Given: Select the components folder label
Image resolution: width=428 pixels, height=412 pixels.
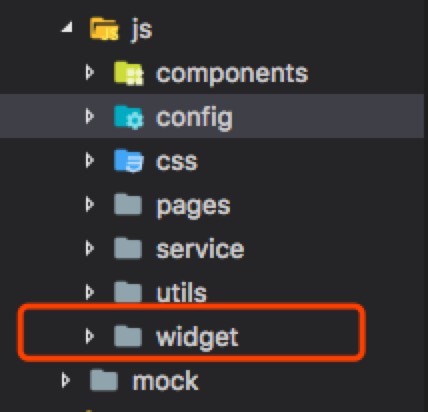Looking at the screenshot, I should 232,74.
